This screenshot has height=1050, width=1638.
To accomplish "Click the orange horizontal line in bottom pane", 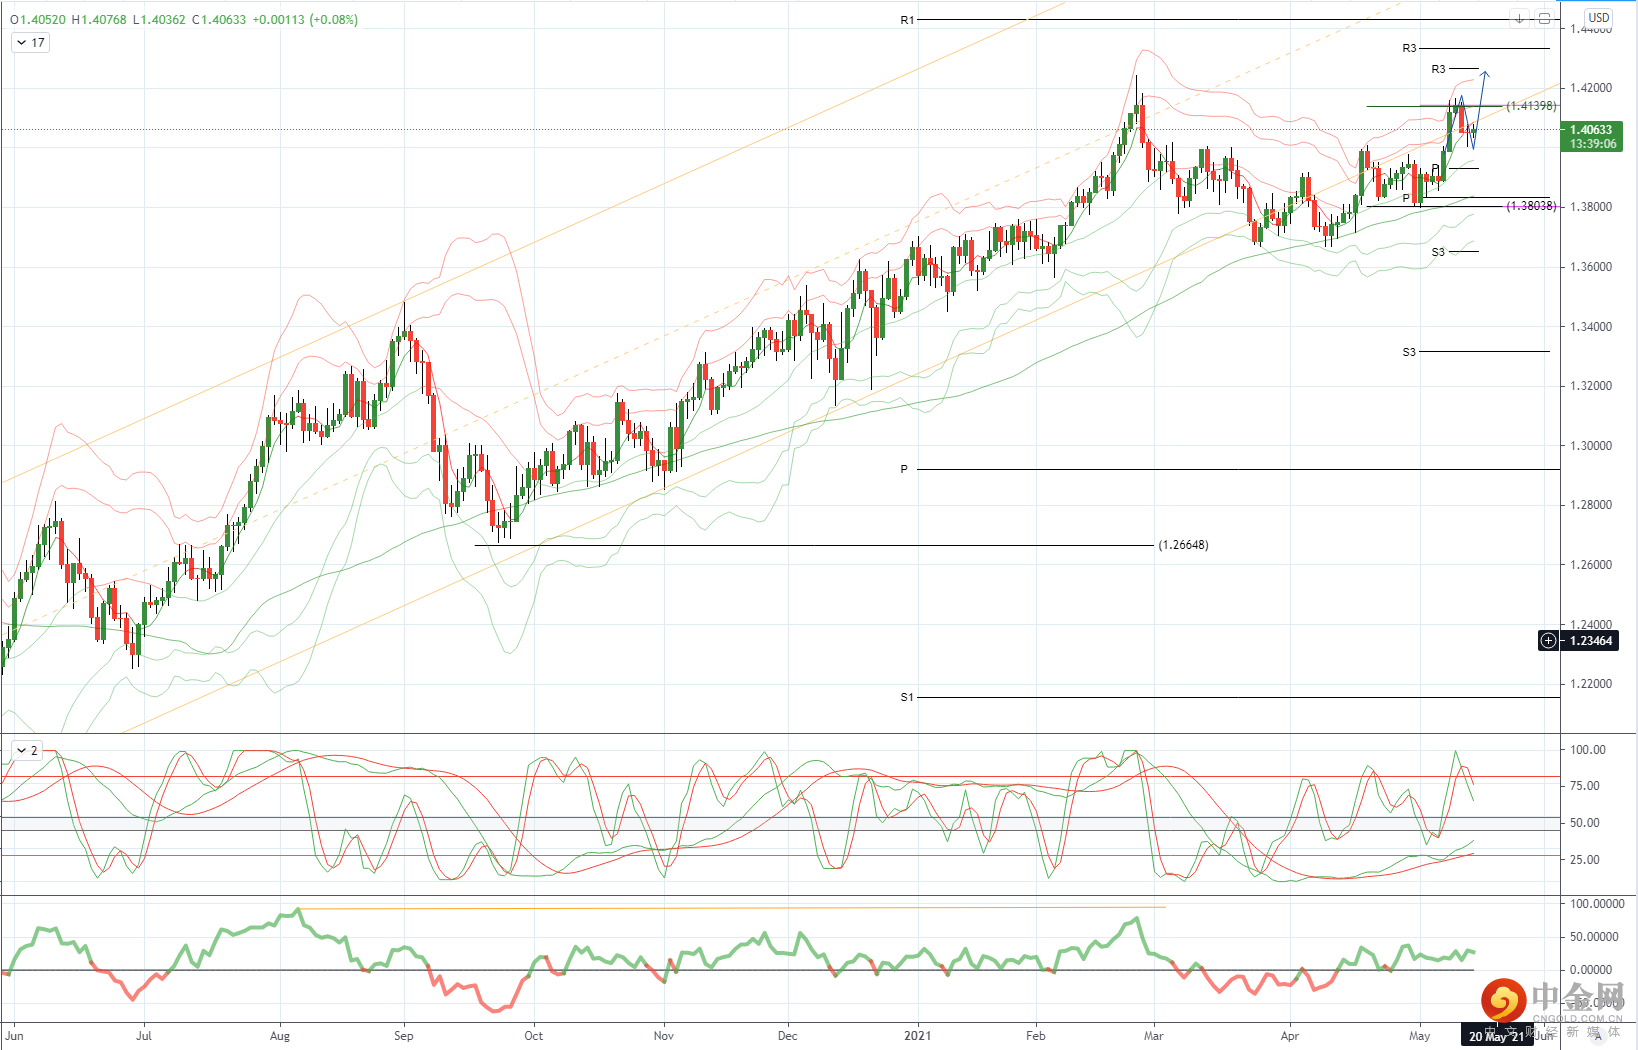I will [x=733, y=908].
